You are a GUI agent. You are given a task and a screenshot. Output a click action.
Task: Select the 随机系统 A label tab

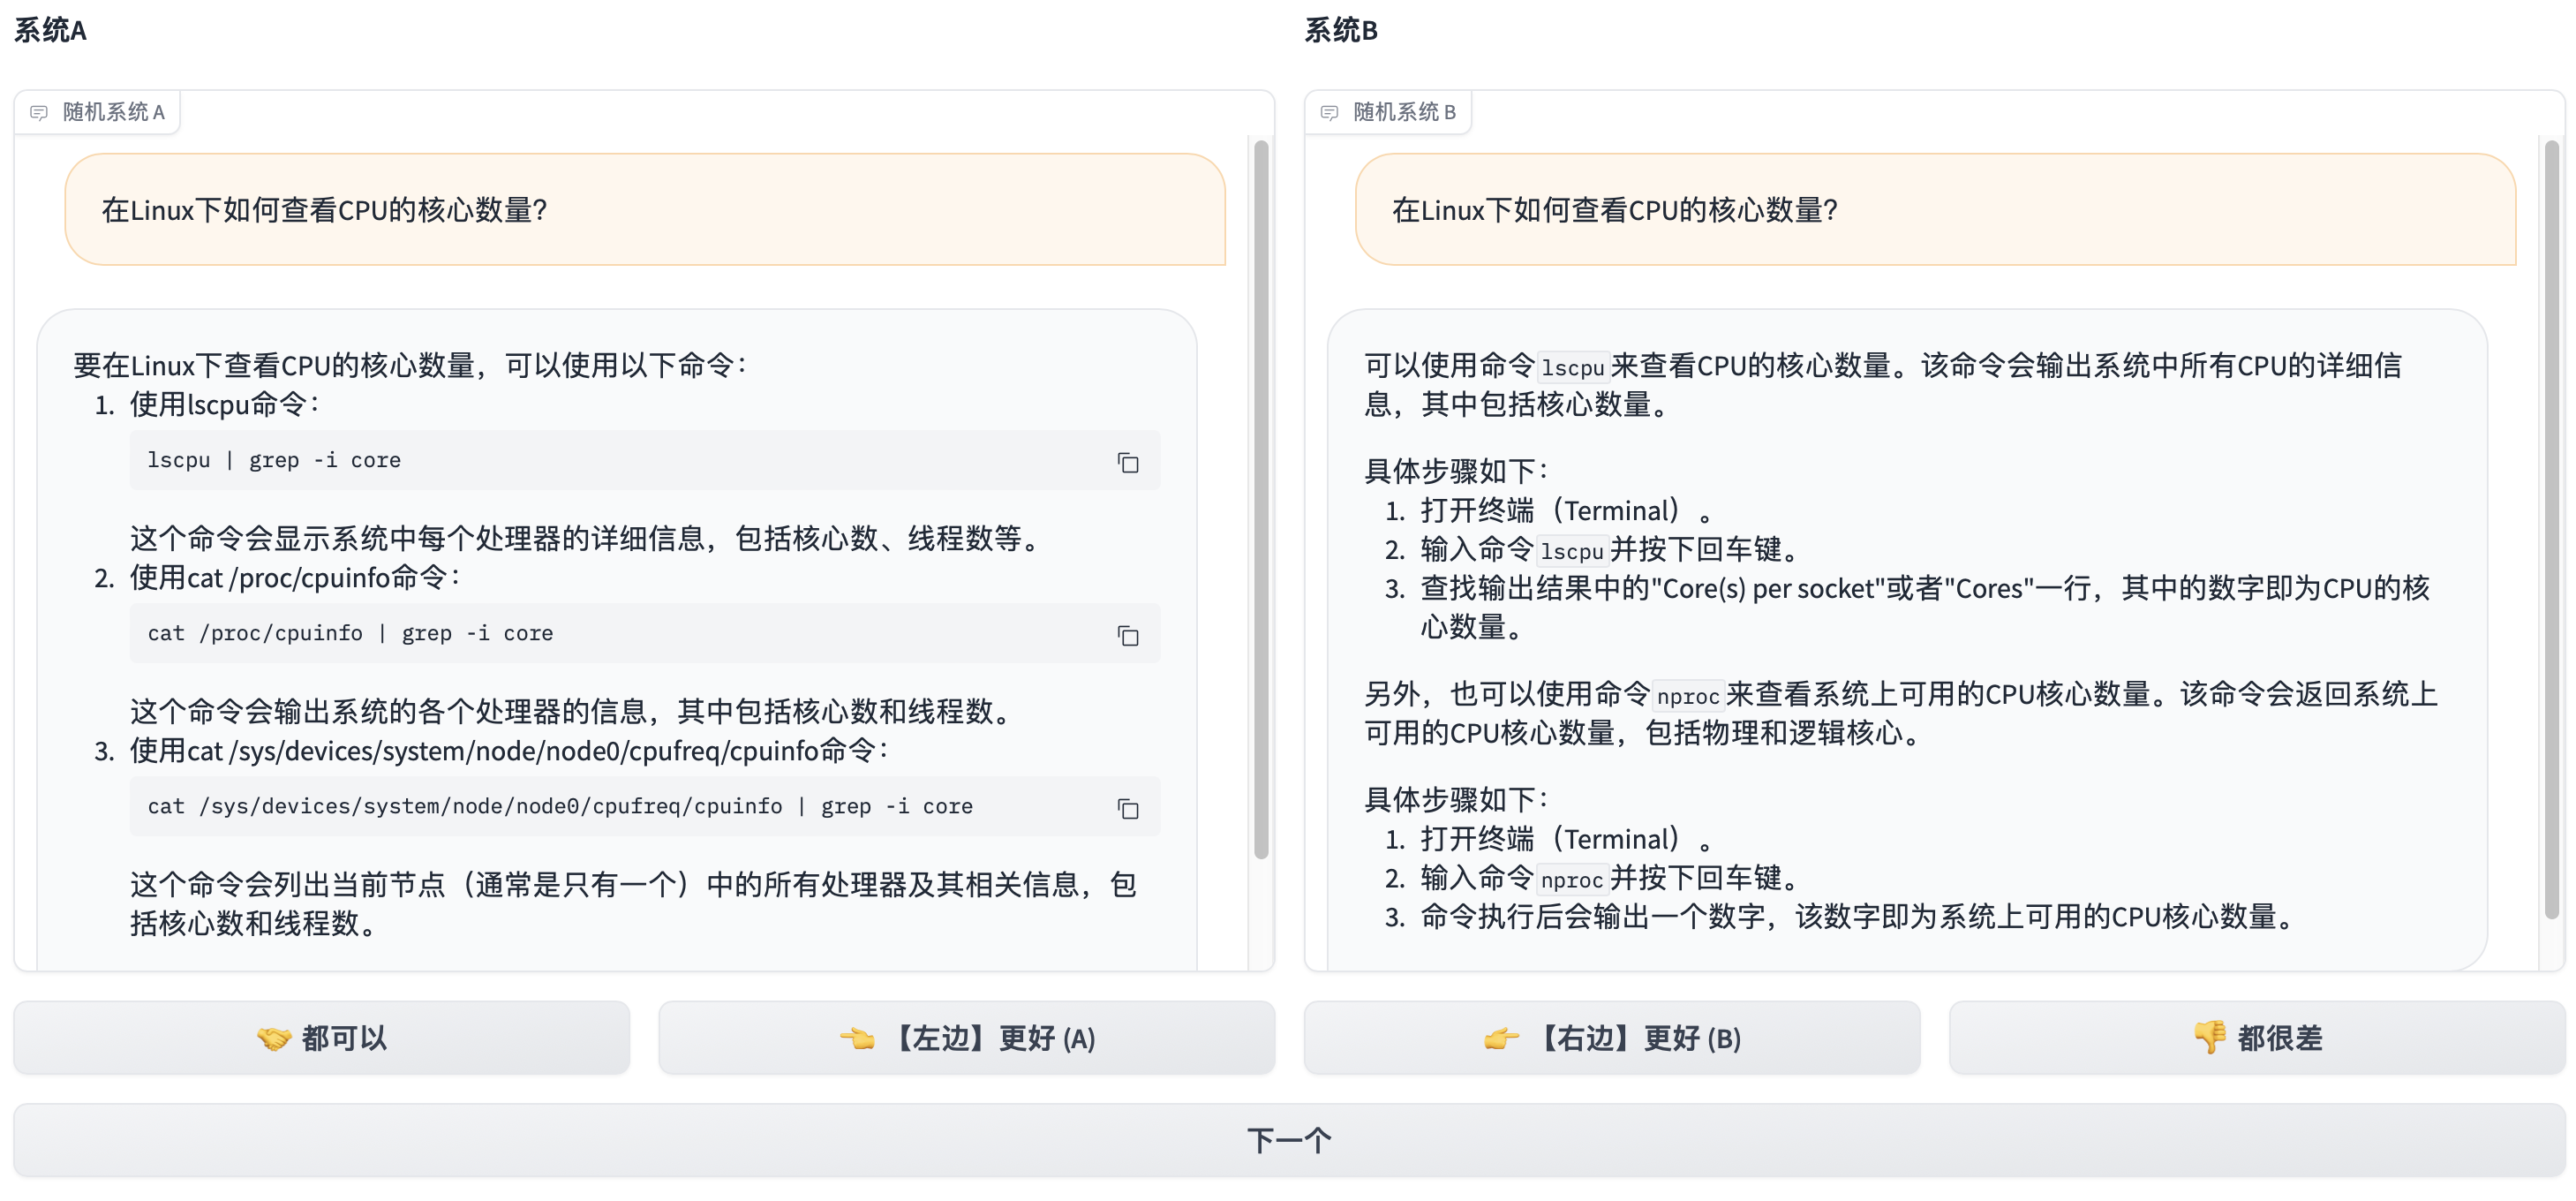pyautogui.click(x=112, y=112)
